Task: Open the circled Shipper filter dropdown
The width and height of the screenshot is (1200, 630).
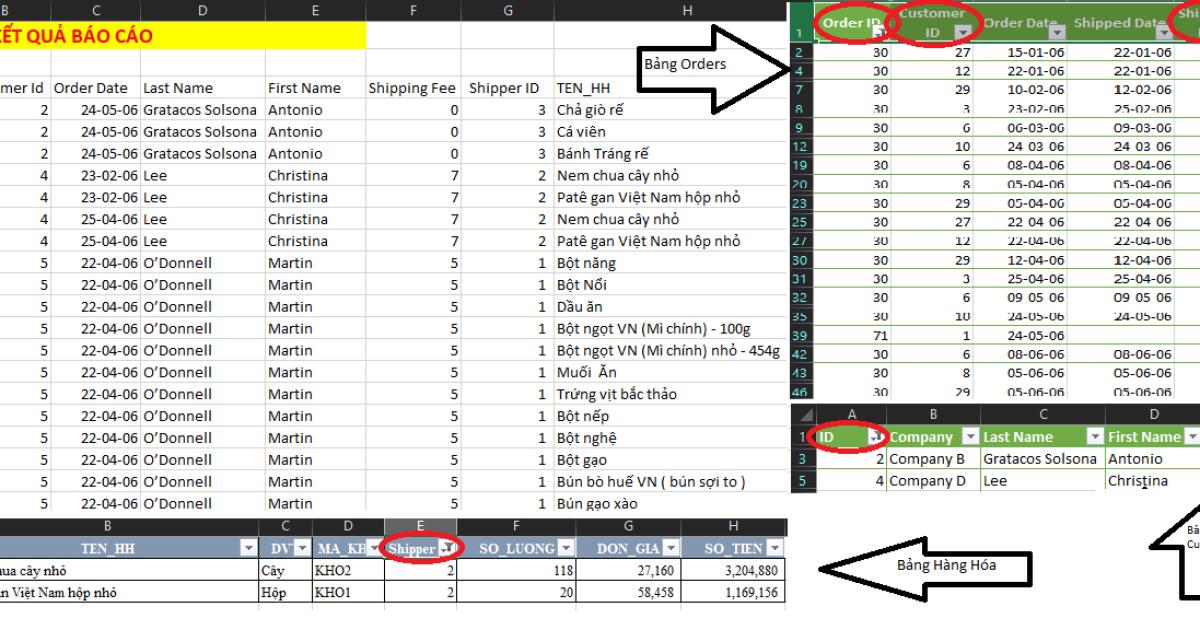Action: [443, 547]
